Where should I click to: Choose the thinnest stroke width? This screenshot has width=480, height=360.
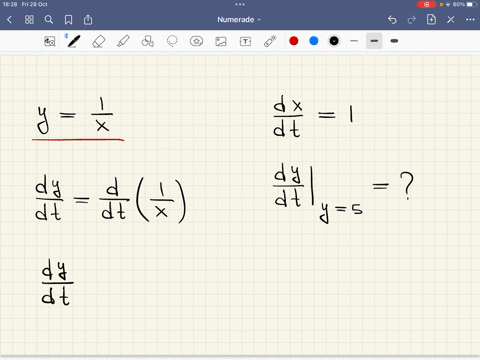coord(354,41)
